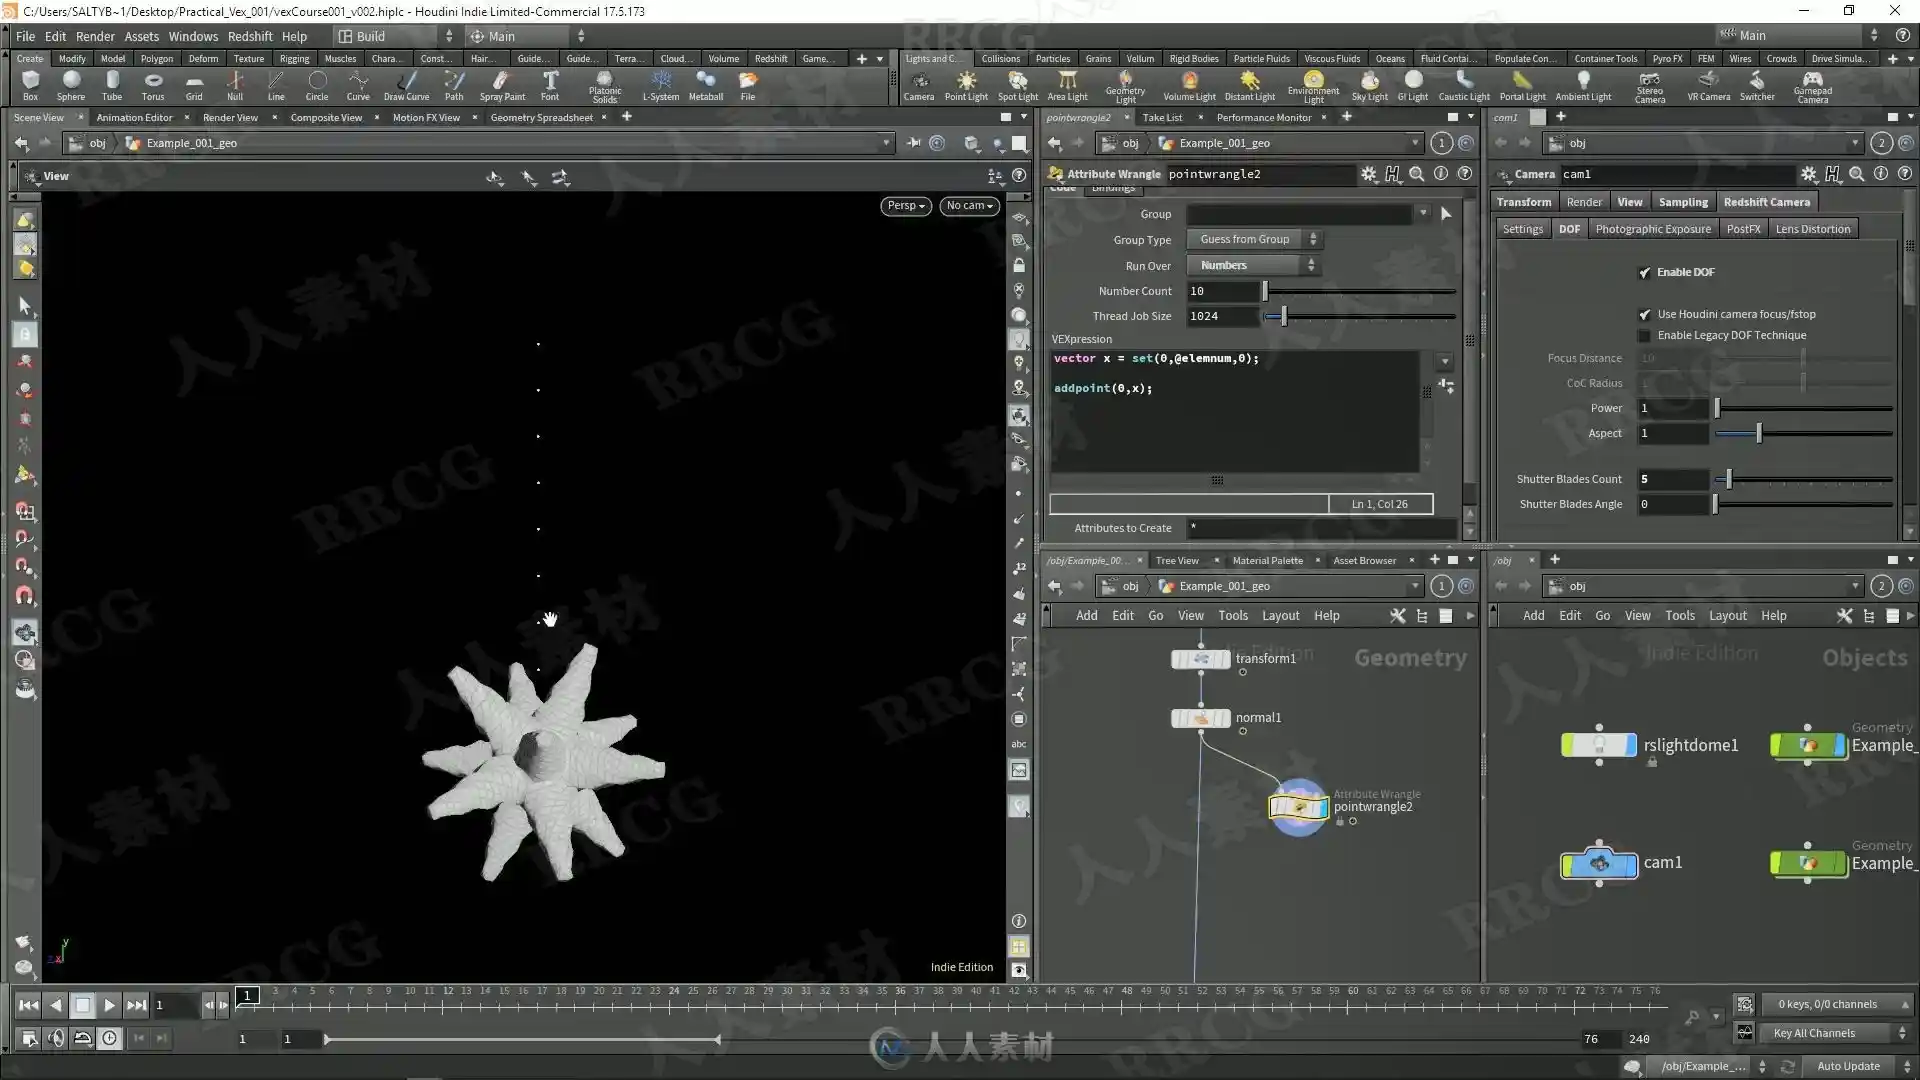Click the Gamepad Camera tool
Image resolution: width=1920 pixels, height=1080 pixels.
pos(1812,86)
